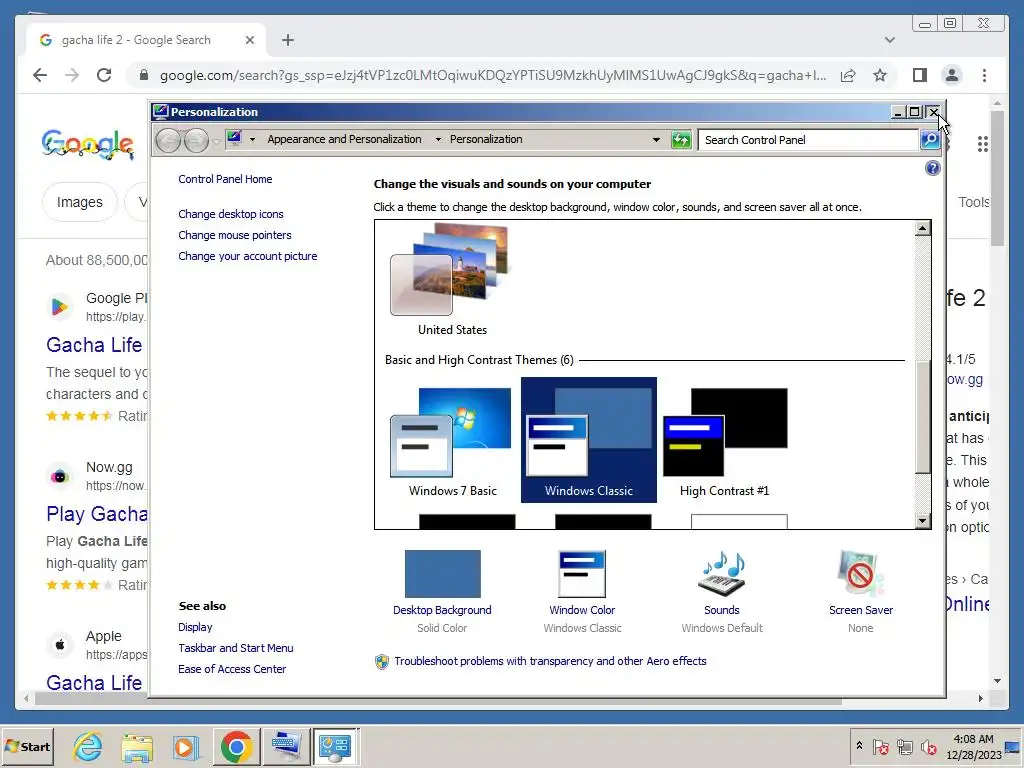Screen dimensions: 1024x768
Task: Share this page from Chrome address bar
Action: click(848, 75)
